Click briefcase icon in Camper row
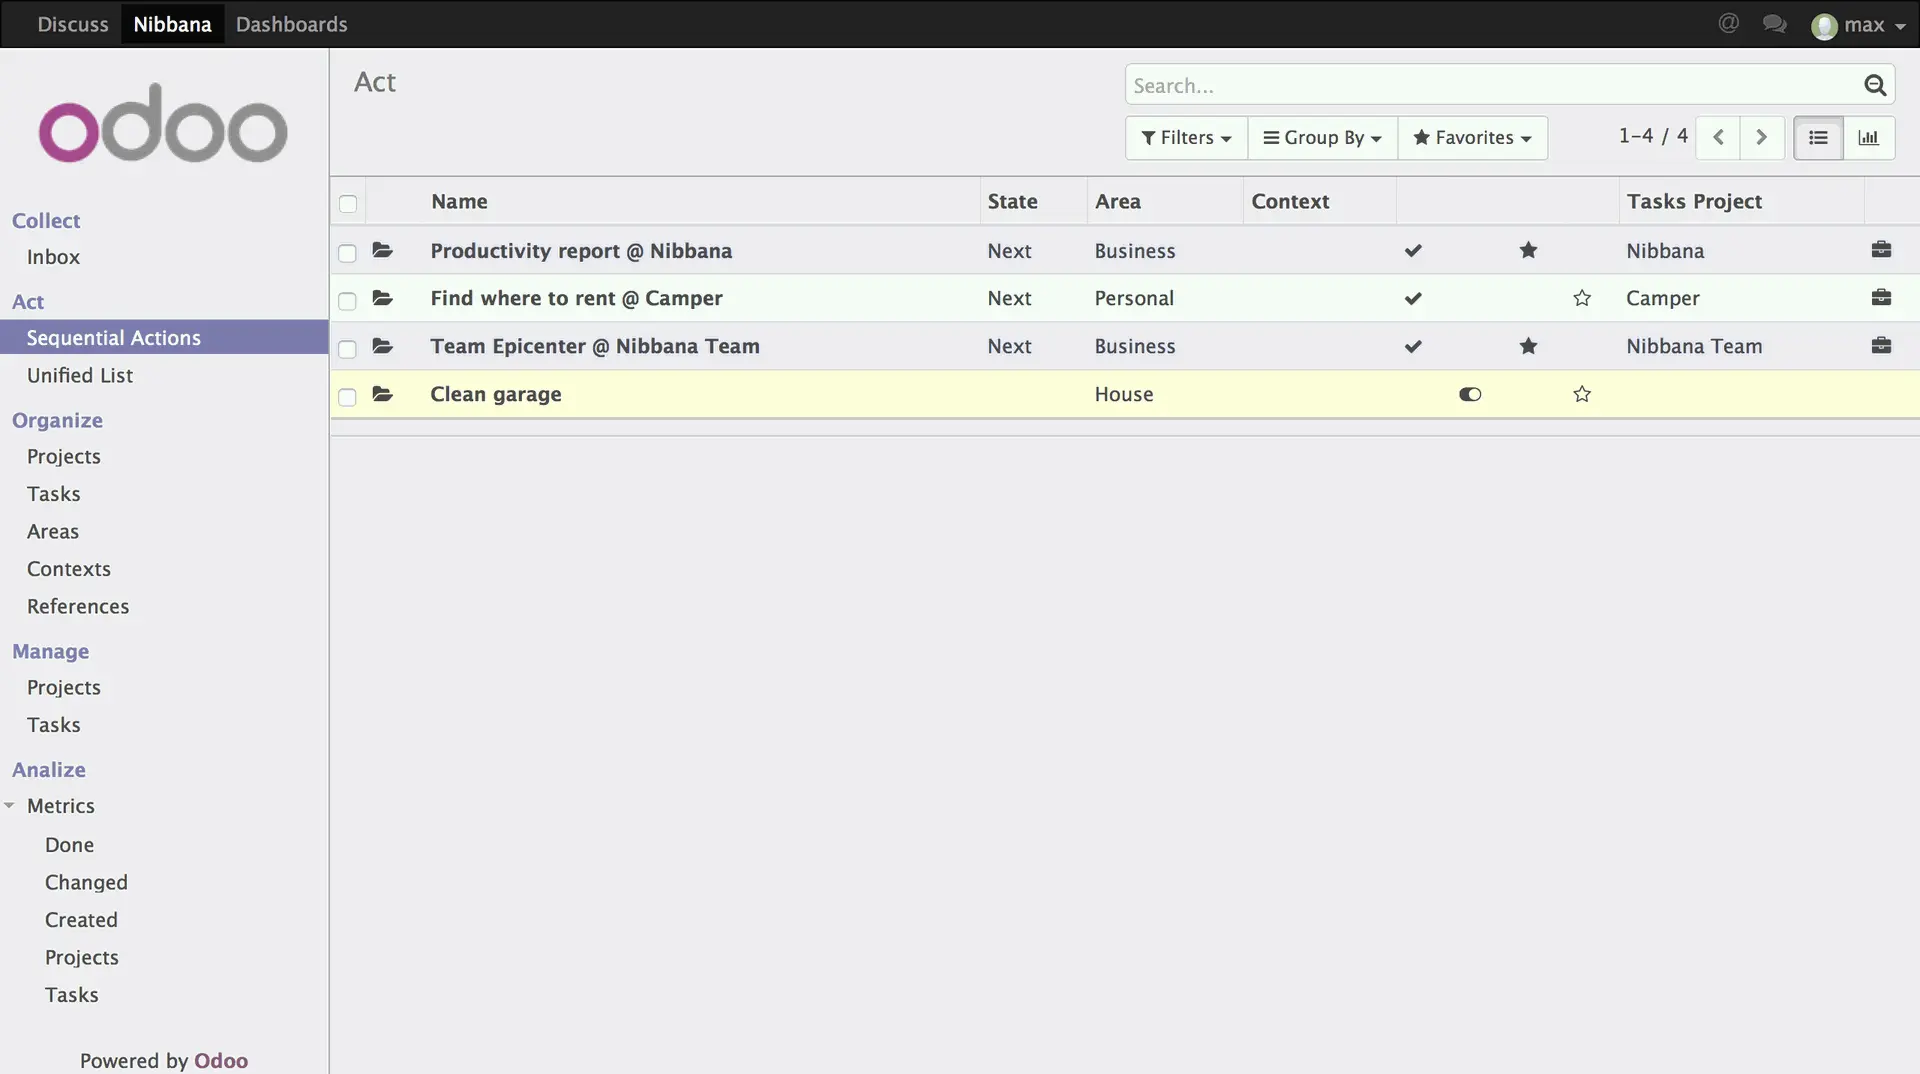The height and width of the screenshot is (1074, 1920). [1881, 298]
